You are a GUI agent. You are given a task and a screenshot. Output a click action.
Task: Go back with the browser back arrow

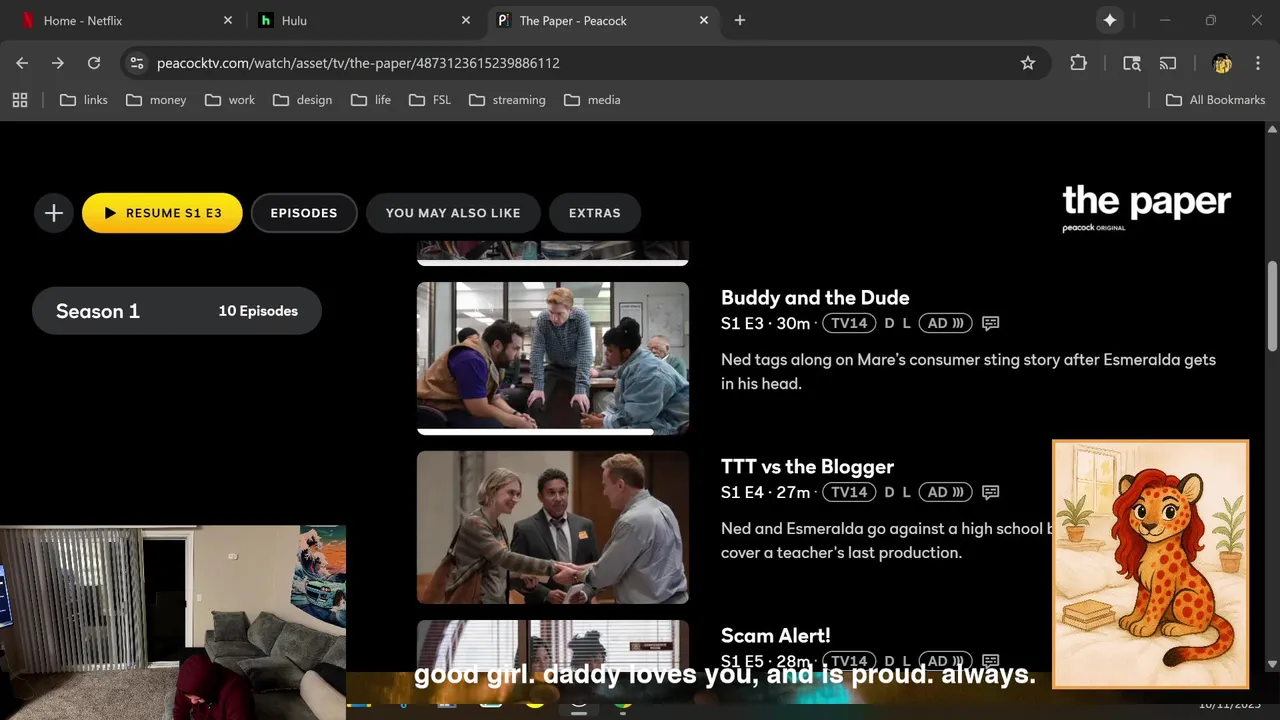tap(22, 63)
